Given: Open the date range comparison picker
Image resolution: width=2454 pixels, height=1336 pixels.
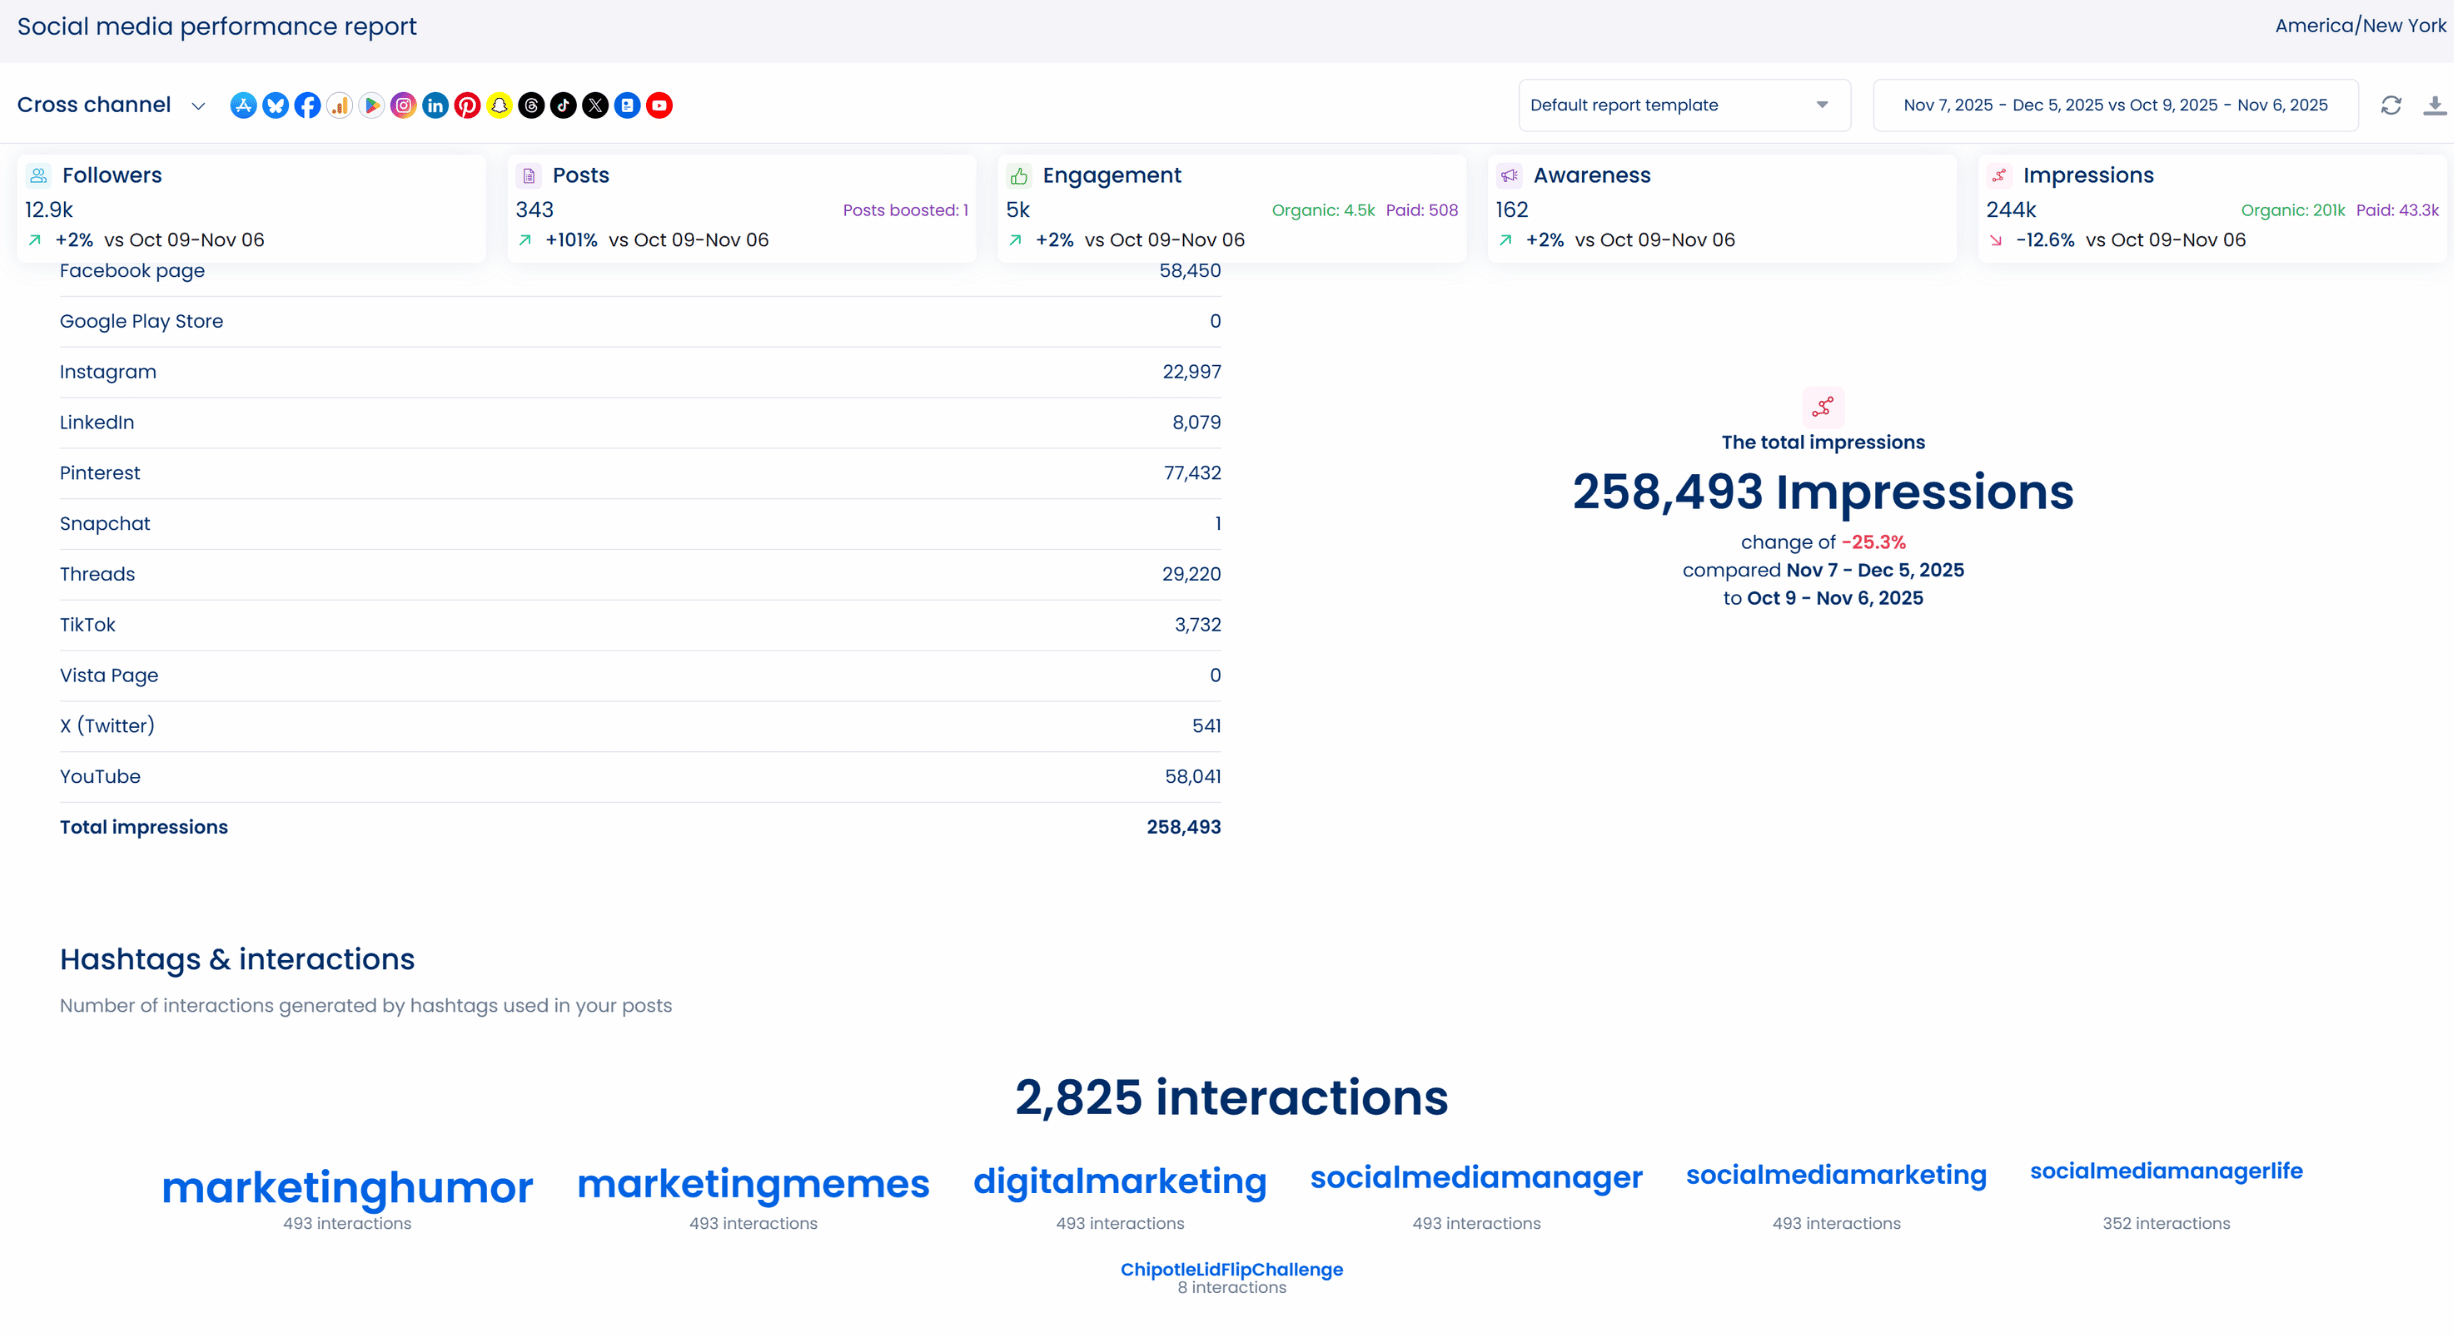Looking at the screenshot, I should point(2115,105).
